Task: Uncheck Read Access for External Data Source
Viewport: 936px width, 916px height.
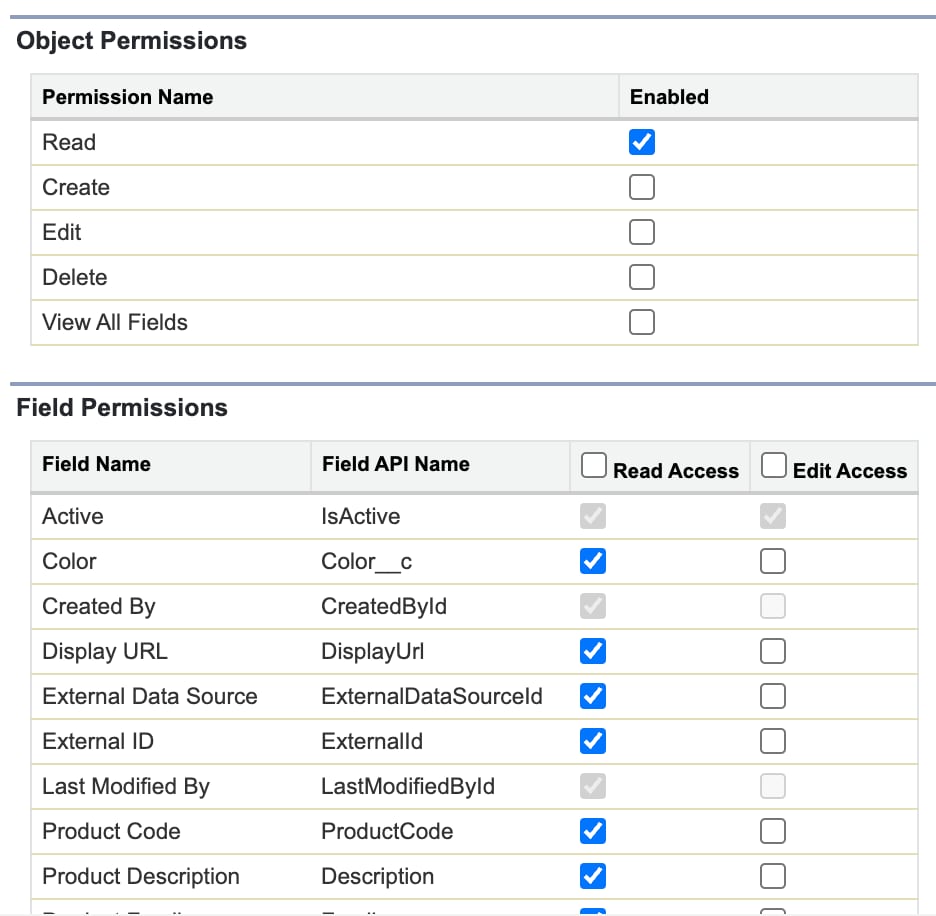Action: coord(593,696)
